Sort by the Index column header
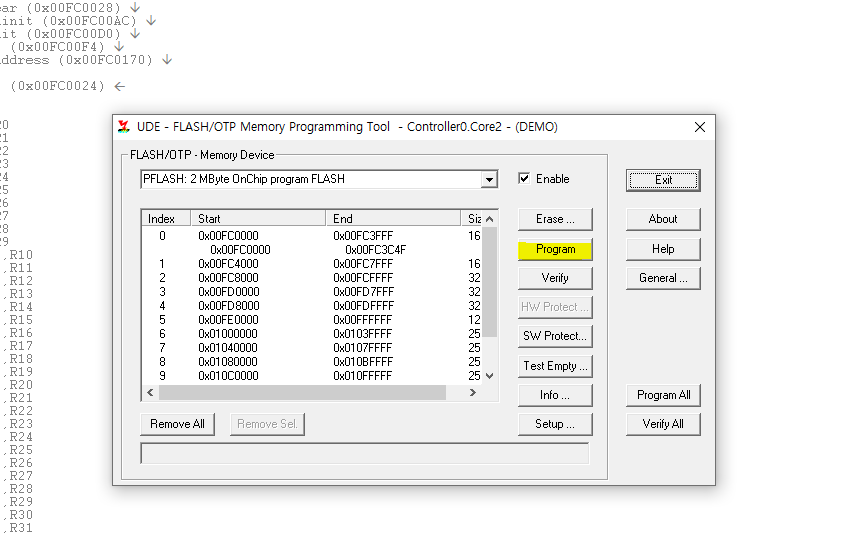This screenshot has width=854, height=558. pos(166,219)
